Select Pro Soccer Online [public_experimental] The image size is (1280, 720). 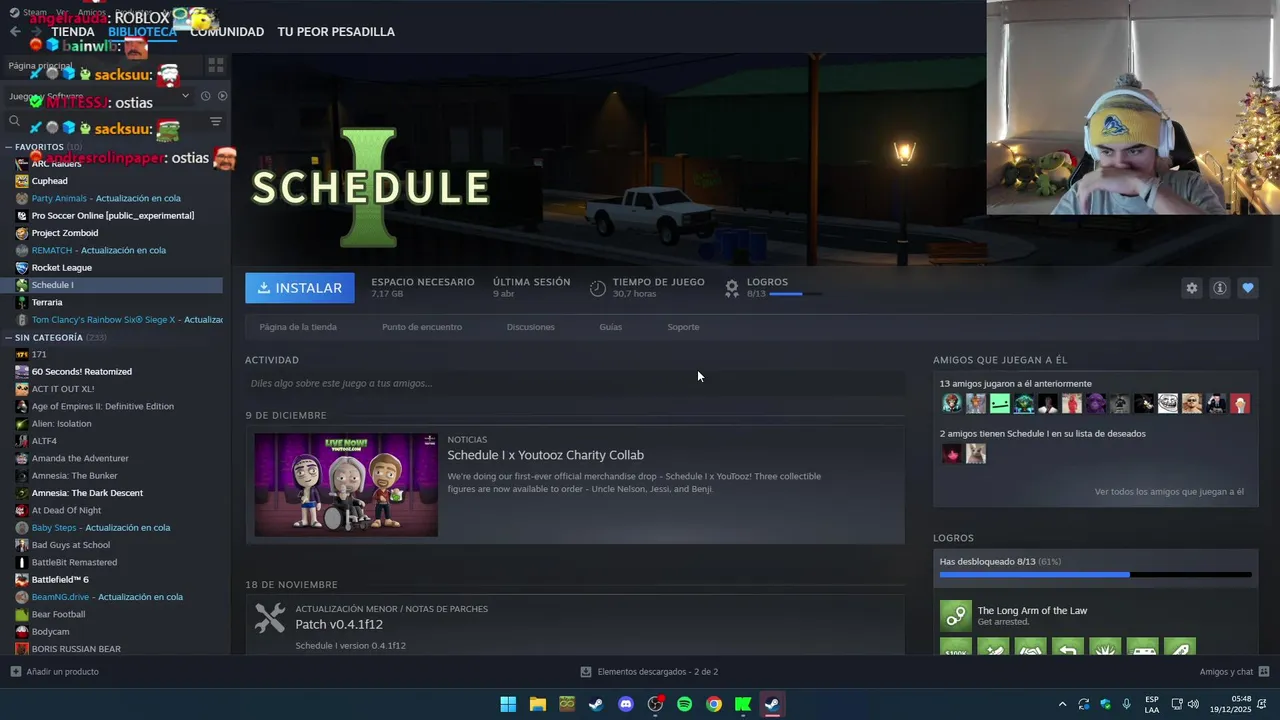pyautogui.click(x=113, y=216)
